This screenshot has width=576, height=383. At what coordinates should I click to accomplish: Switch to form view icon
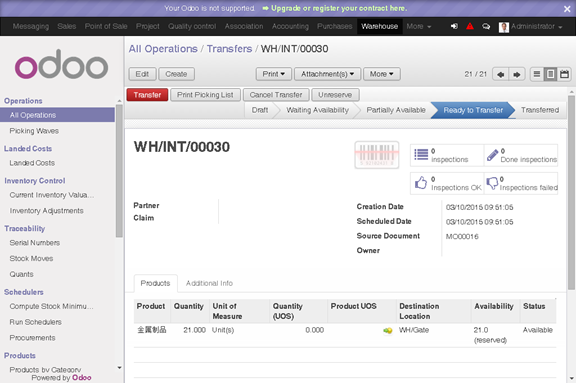point(550,74)
